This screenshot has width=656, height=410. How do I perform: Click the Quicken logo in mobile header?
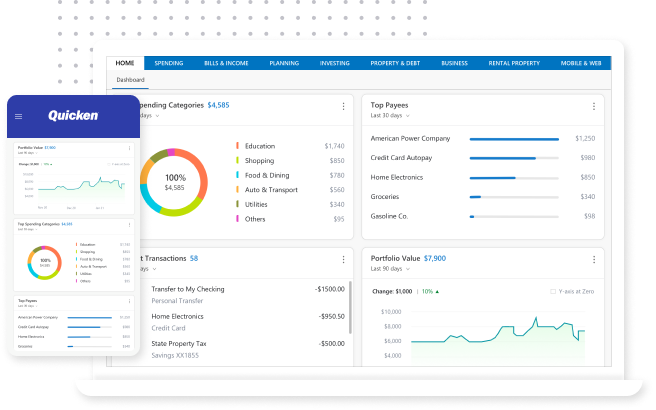pos(73,116)
